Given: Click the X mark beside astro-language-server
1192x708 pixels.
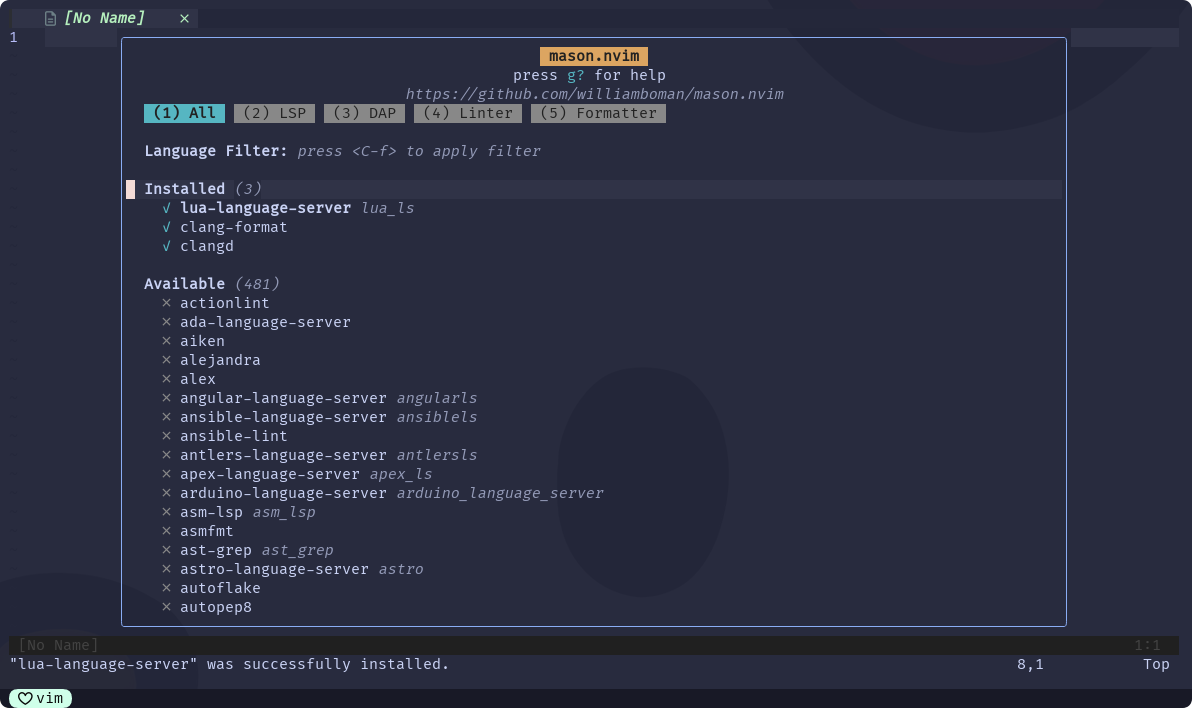Looking at the screenshot, I should tap(166, 569).
